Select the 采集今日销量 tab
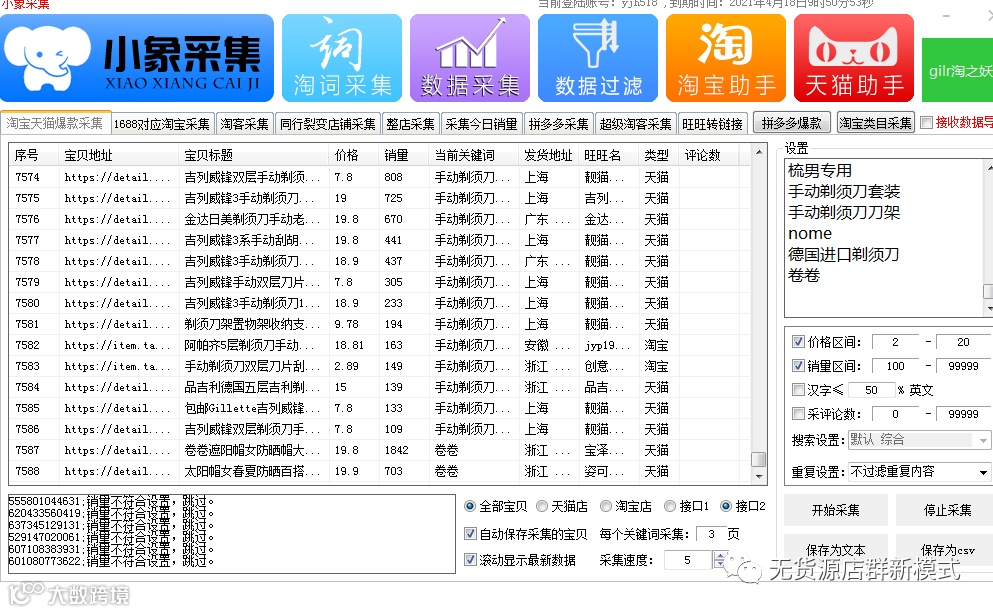993x613 pixels. (x=481, y=124)
